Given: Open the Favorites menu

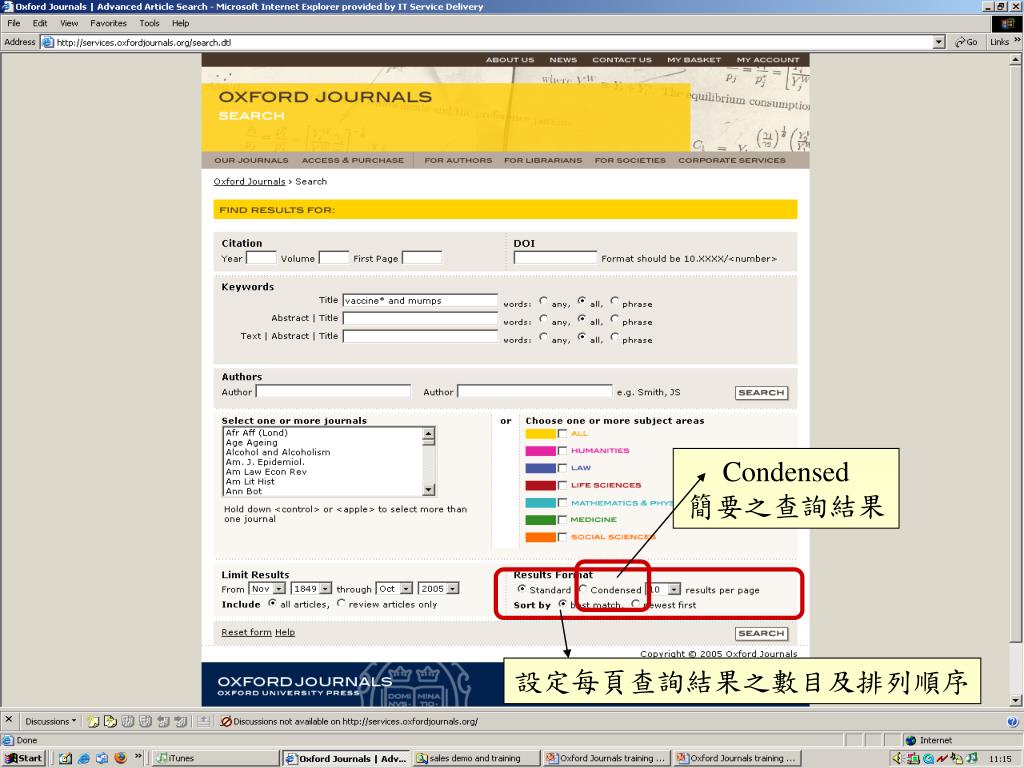Looking at the screenshot, I should 108,24.
